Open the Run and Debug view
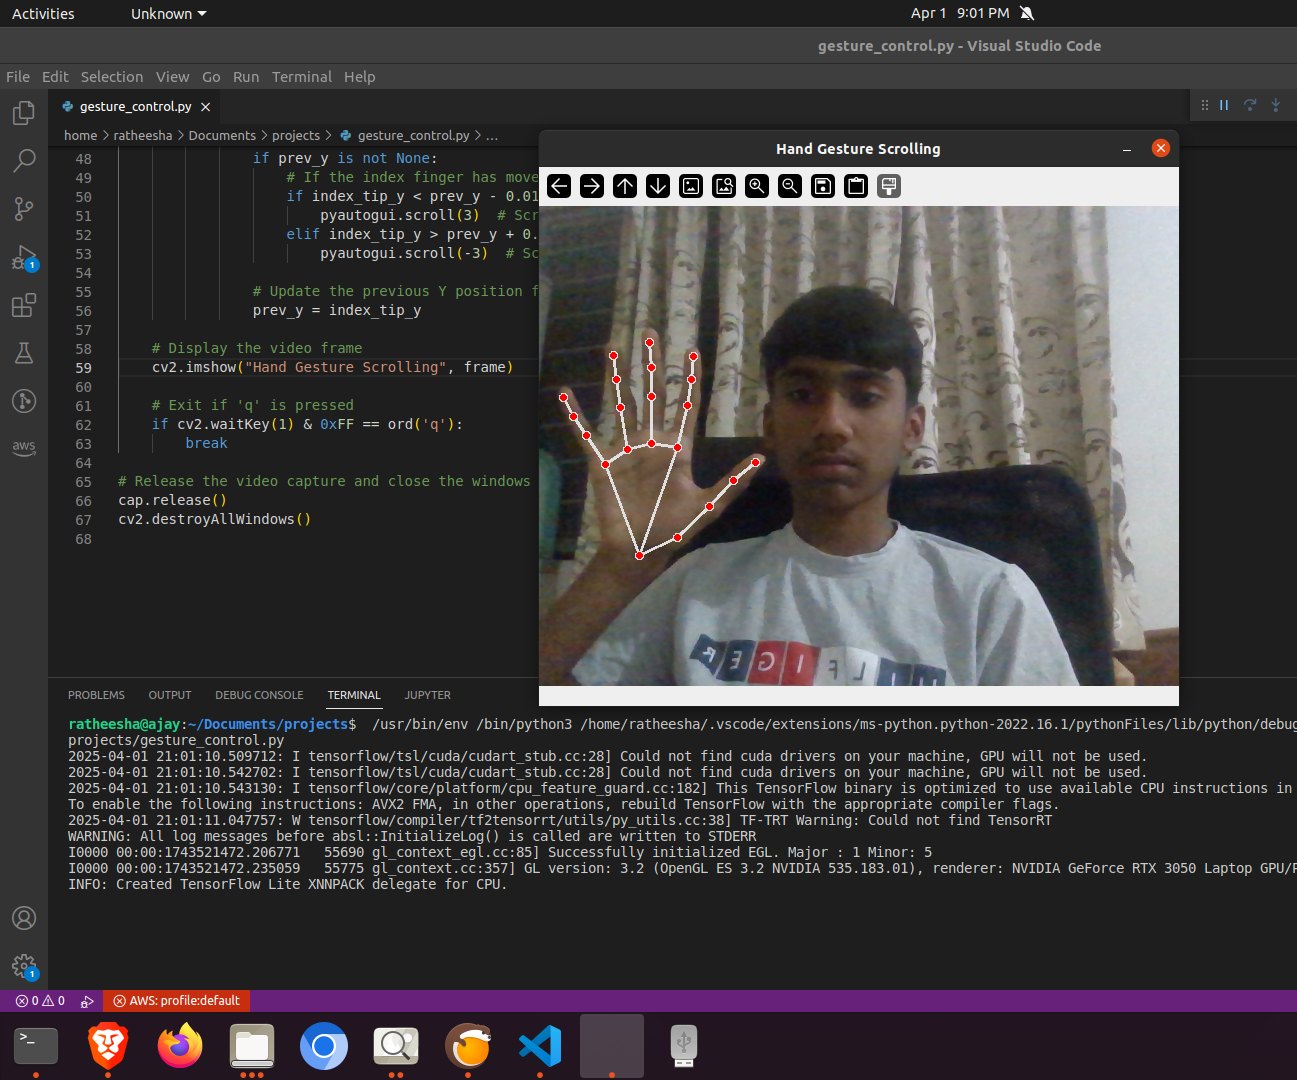Image resolution: width=1297 pixels, height=1080 pixels. point(23,257)
